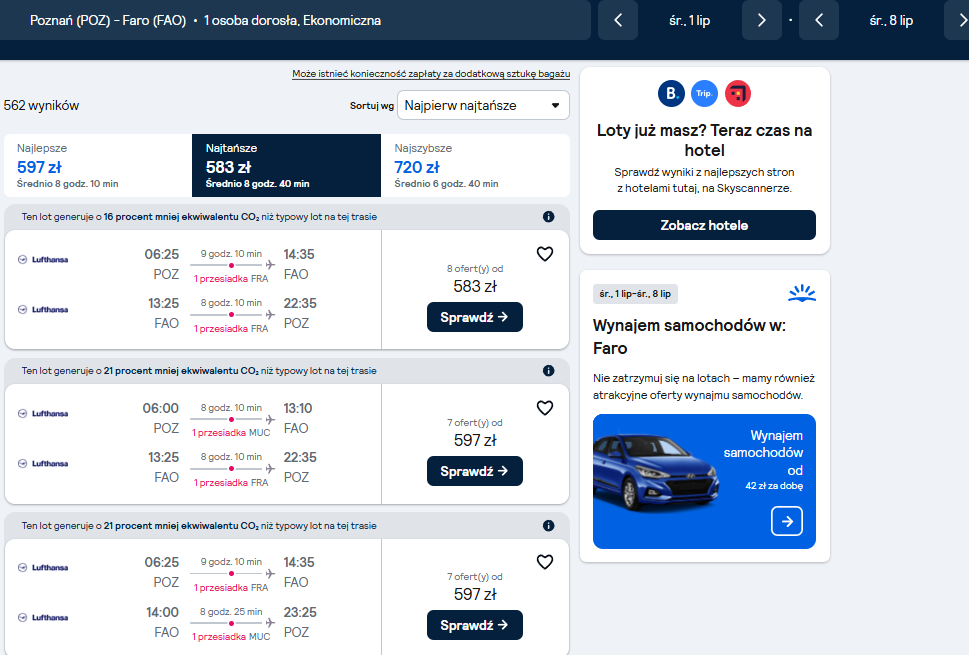The height and width of the screenshot is (655, 969).
Task: Select the Najtańsze 583 zł tab
Action: pyautogui.click(x=286, y=166)
